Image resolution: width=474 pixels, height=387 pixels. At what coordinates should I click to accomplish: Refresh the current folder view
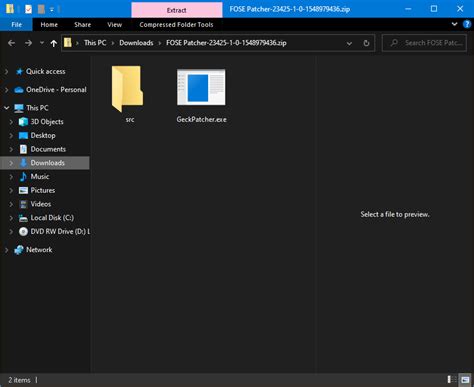(x=366, y=43)
